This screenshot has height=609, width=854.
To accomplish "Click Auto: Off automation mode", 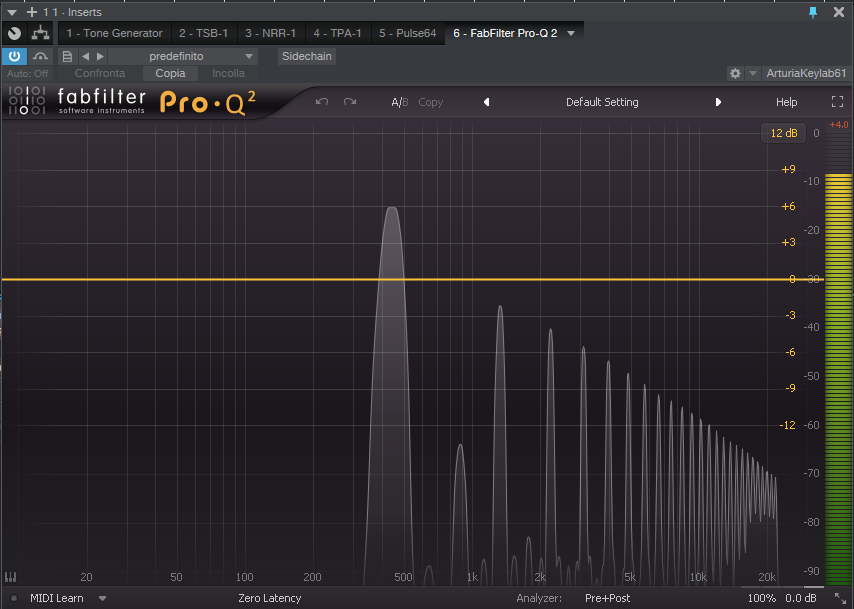I will (x=27, y=74).
